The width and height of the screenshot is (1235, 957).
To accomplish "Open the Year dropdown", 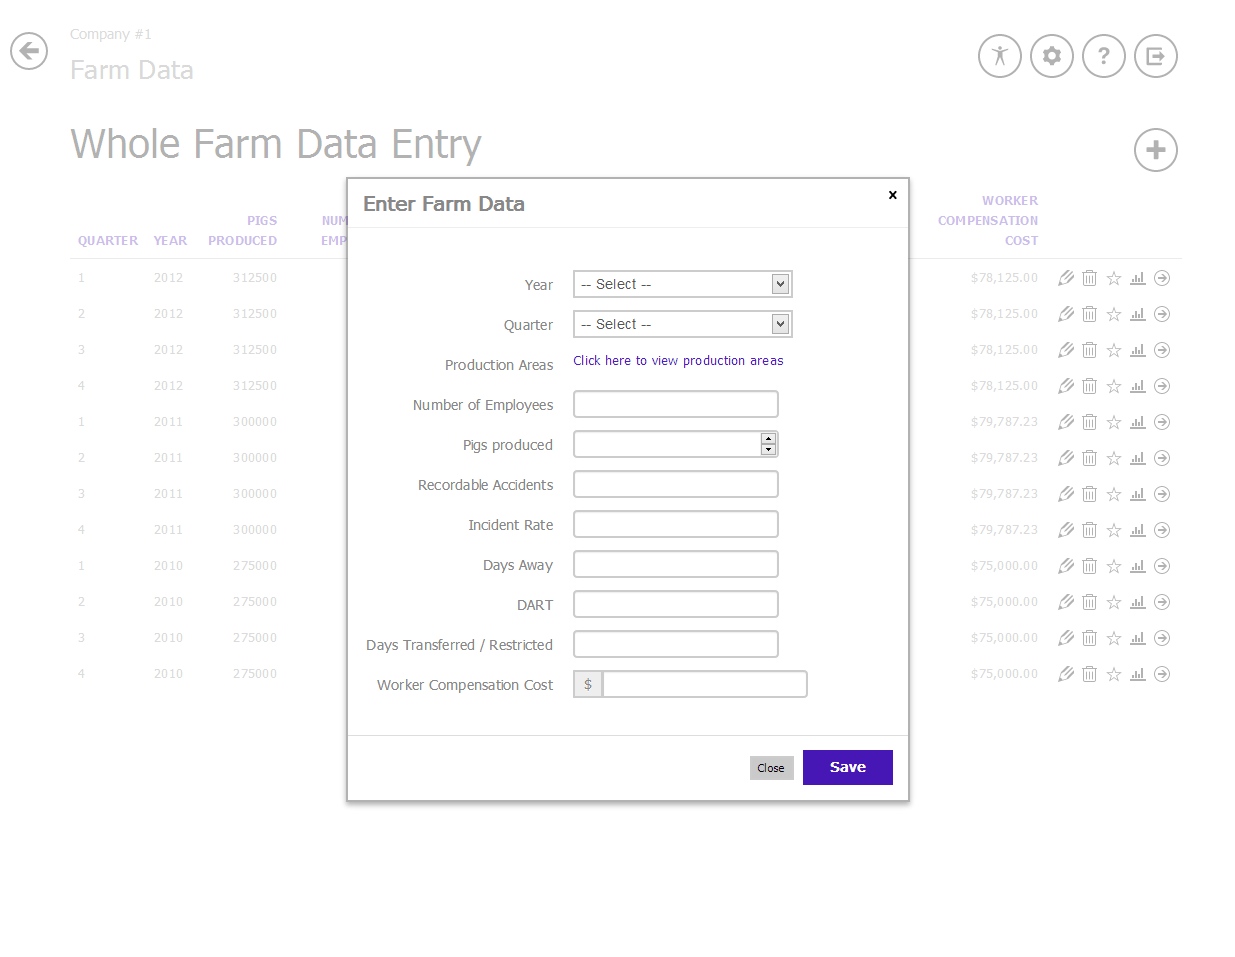I will click(x=683, y=284).
